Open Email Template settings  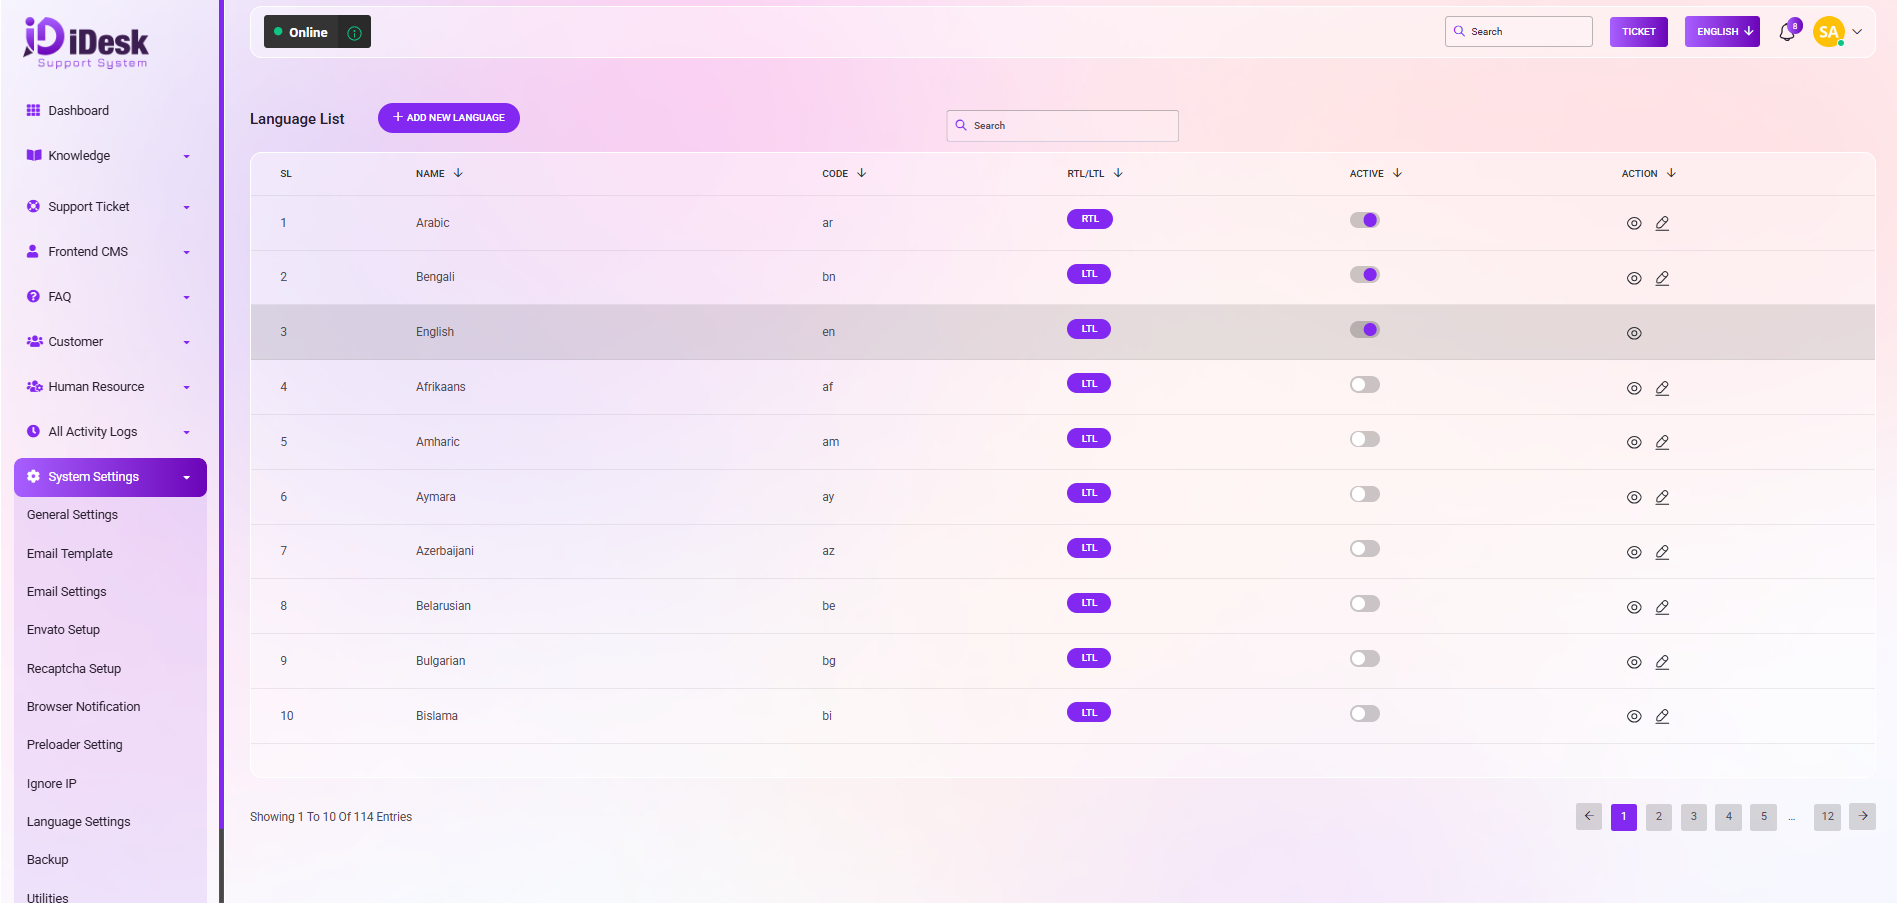[x=70, y=554]
